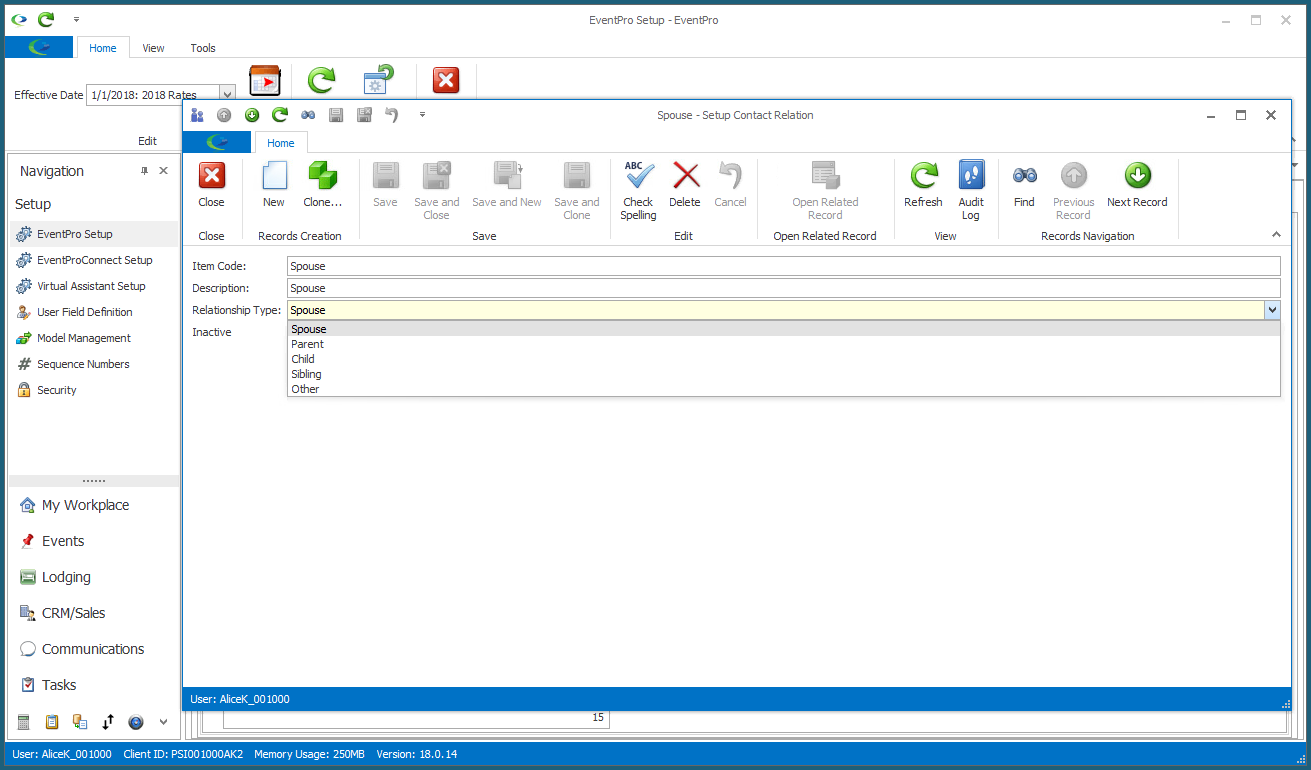Open the Audit Log
The image size is (1311, 770).
pos(971,190)
